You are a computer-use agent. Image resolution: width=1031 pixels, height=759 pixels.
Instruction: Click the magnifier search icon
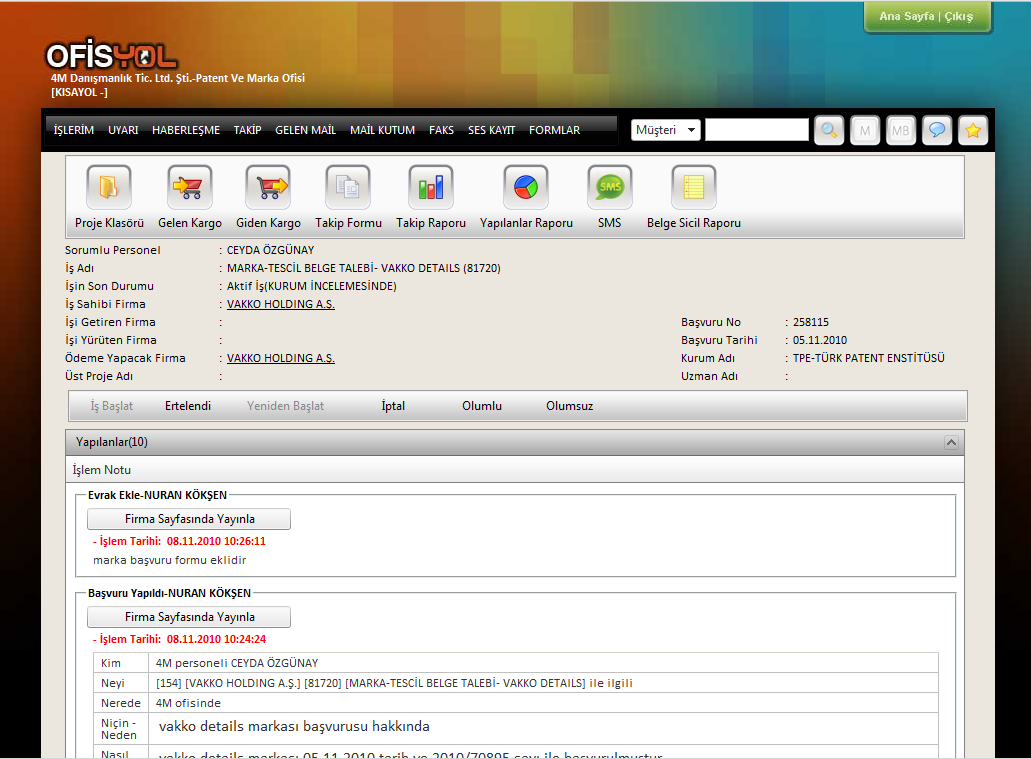[829, 131]
